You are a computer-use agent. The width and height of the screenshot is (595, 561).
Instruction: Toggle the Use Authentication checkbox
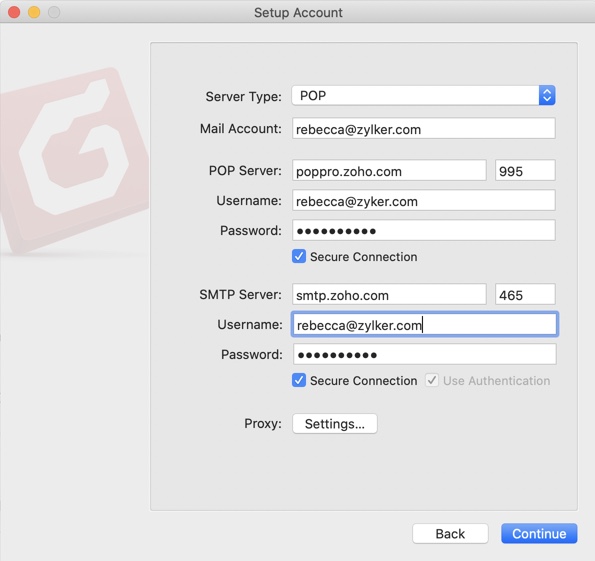click(x=432, y=380)
